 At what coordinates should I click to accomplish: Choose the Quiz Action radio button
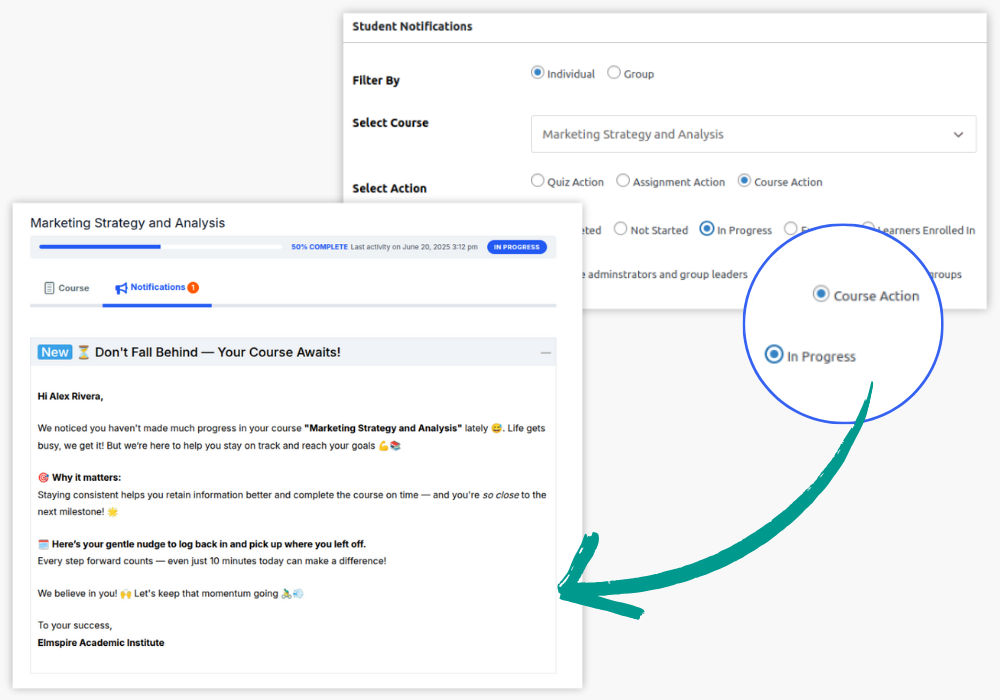(537, 181)
